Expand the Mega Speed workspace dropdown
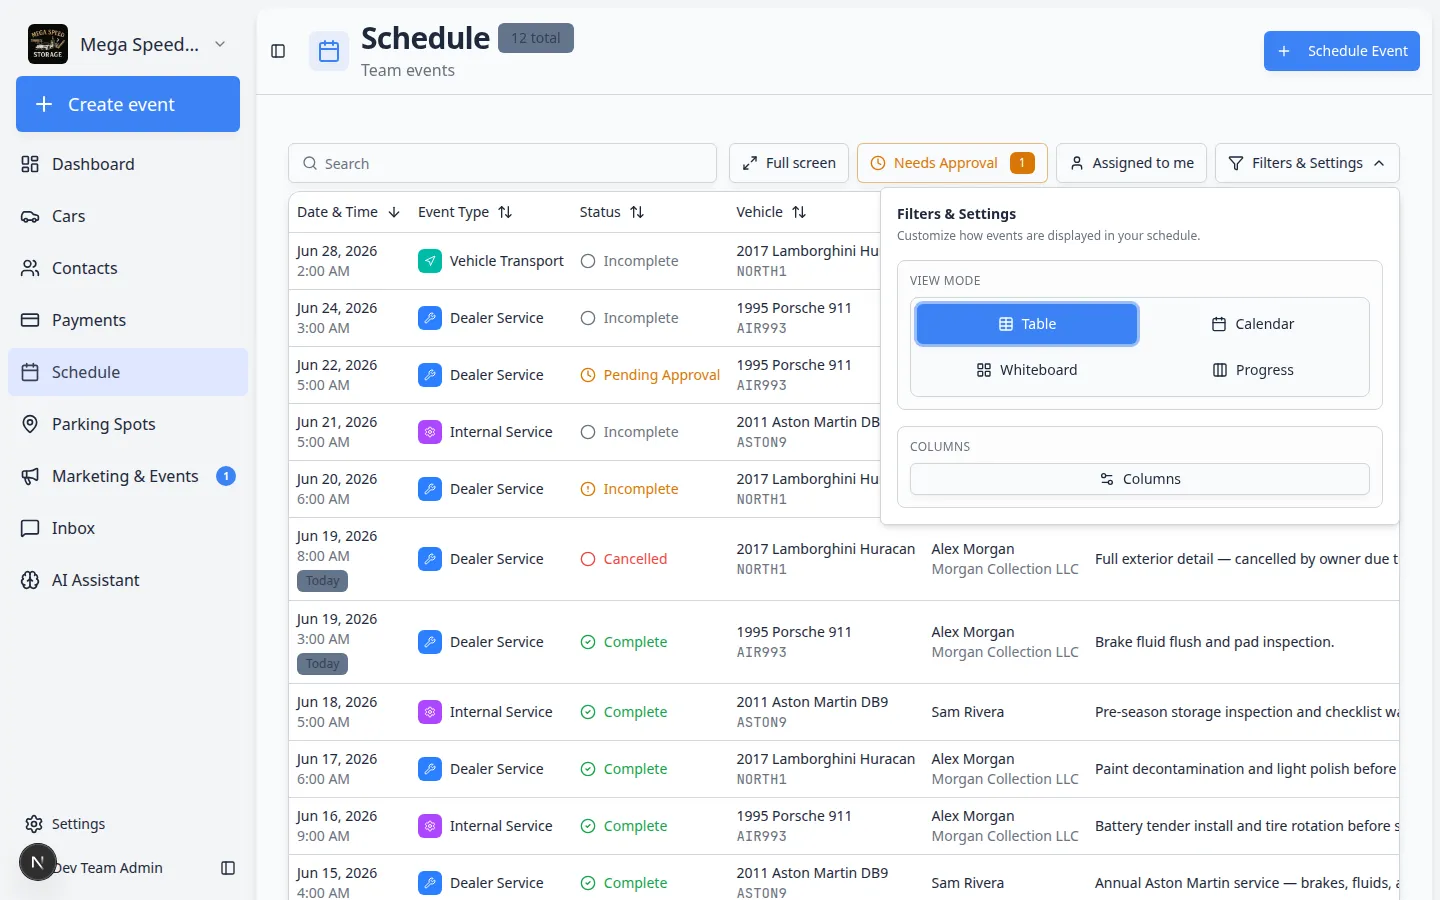Viewport: 1440px width, 900px height. pos(220,44)
